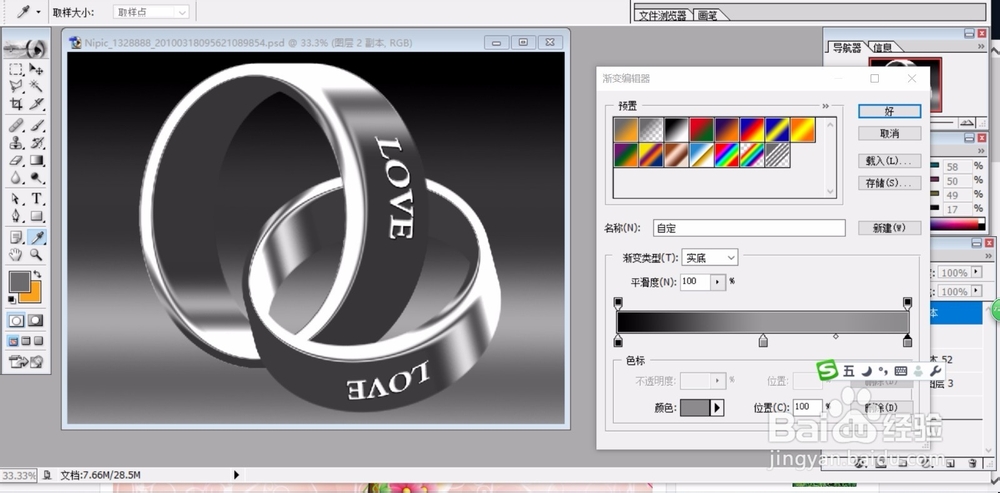Click the 载入(L)... load button

889,161
